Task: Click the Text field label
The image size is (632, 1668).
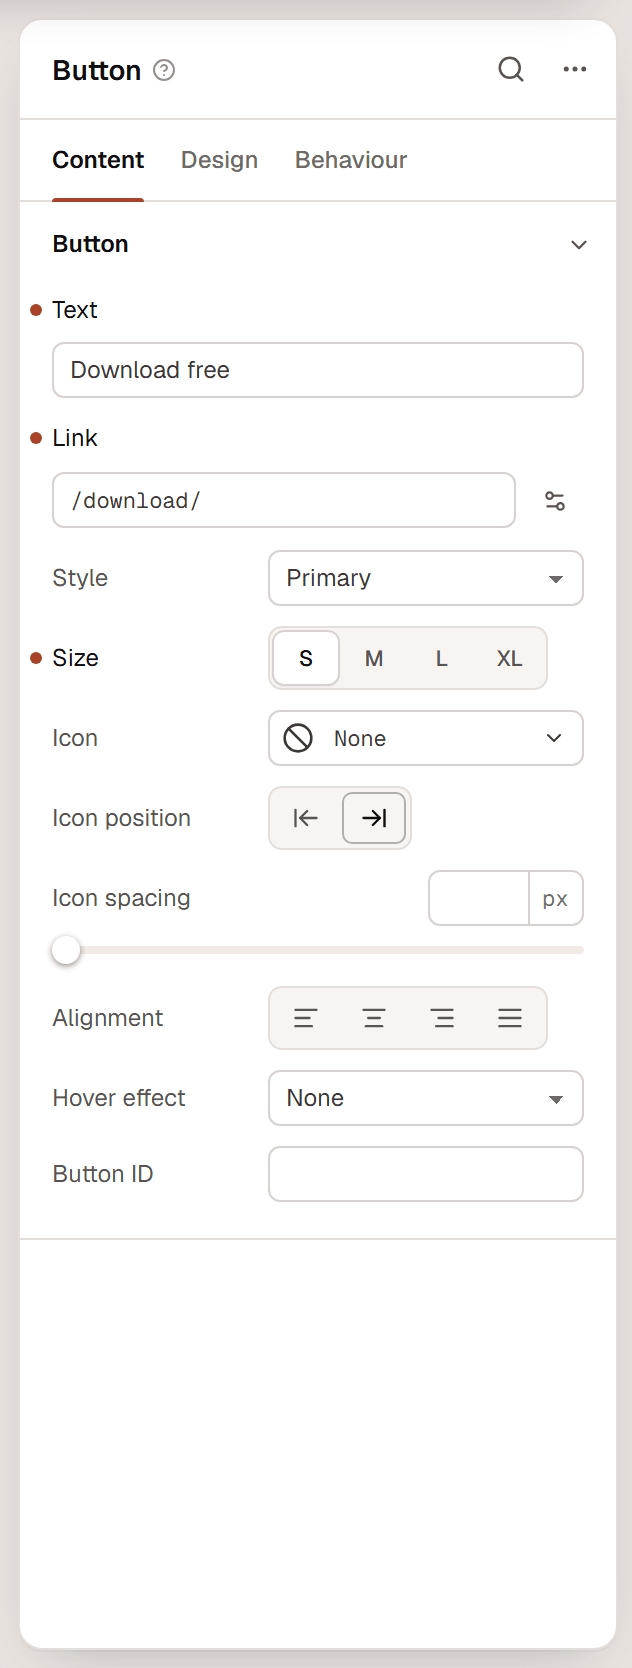Action: (x=75, y=310)
